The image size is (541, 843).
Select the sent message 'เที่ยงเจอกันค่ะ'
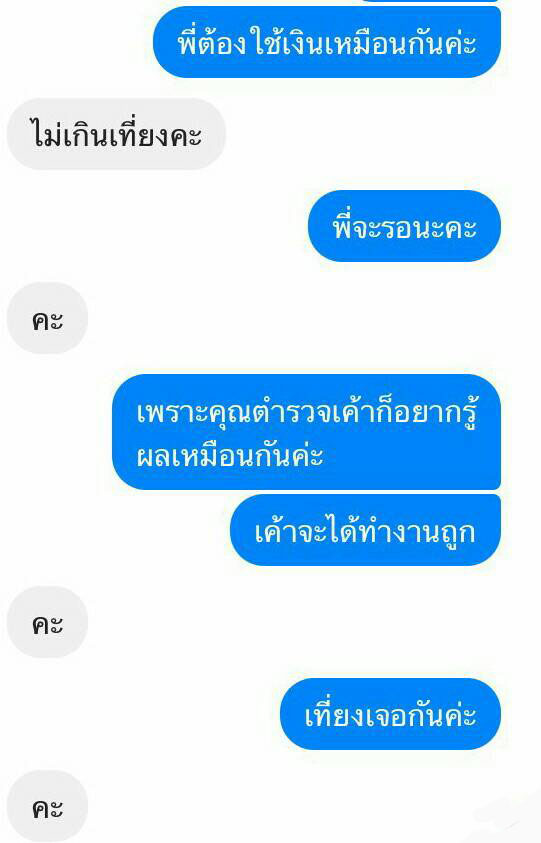[390, 714]
